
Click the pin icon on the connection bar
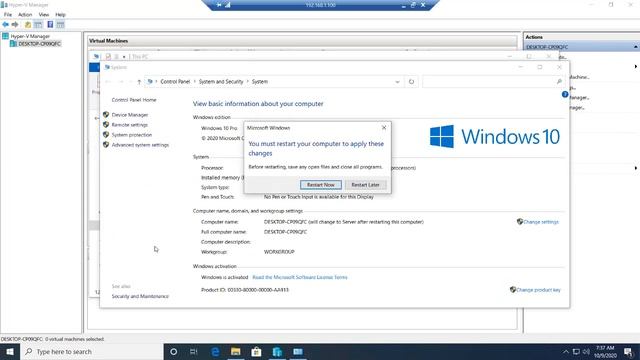219,5
